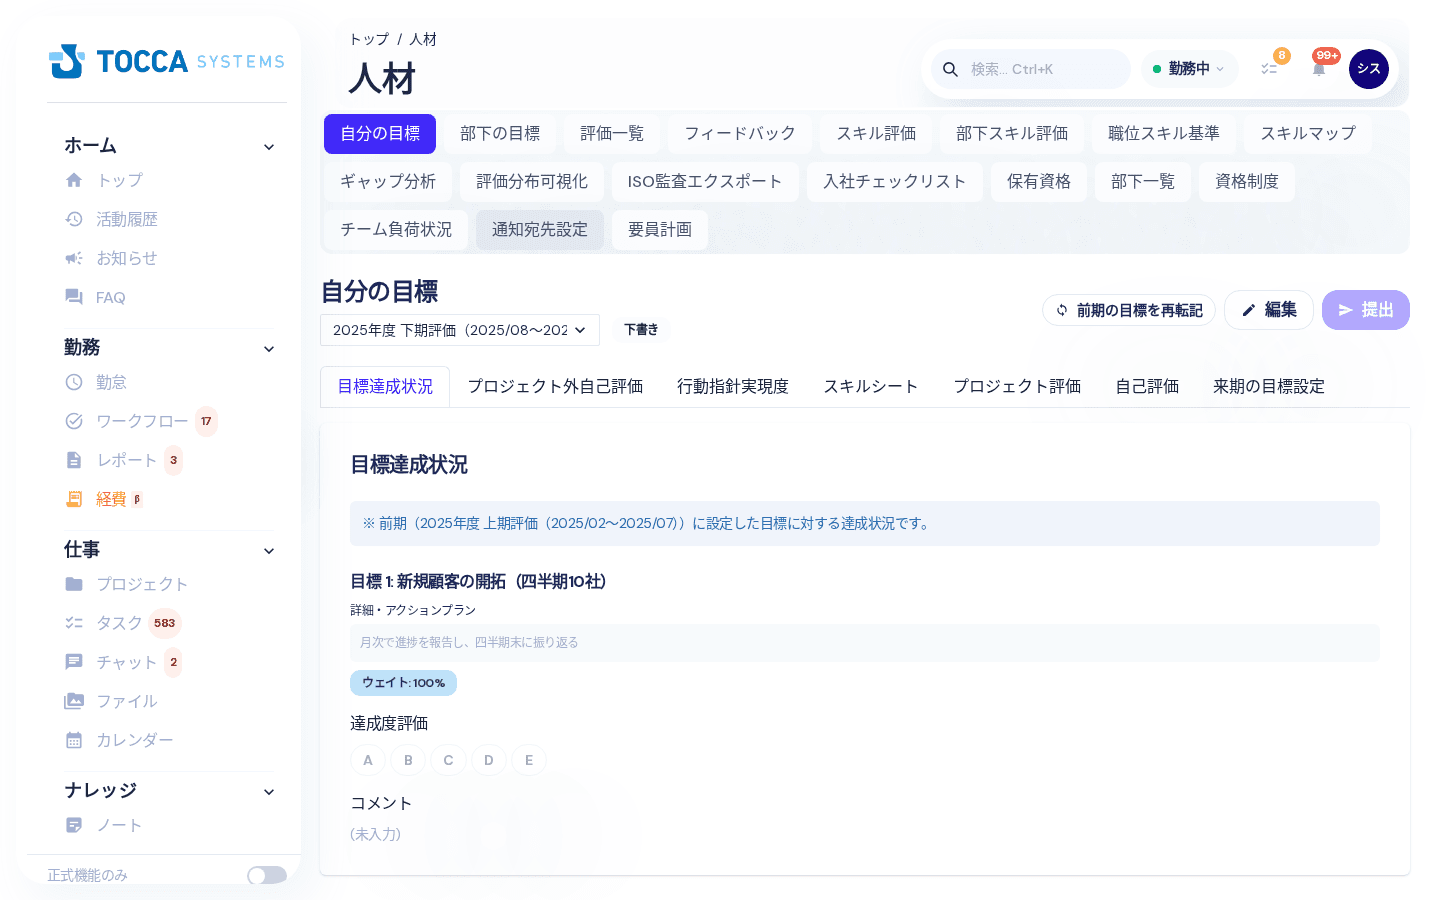This screenshot has height=900, width=1440.
Task: Click the 提出 submit button
Action: pyautogui.click(x=1366, y=310)
